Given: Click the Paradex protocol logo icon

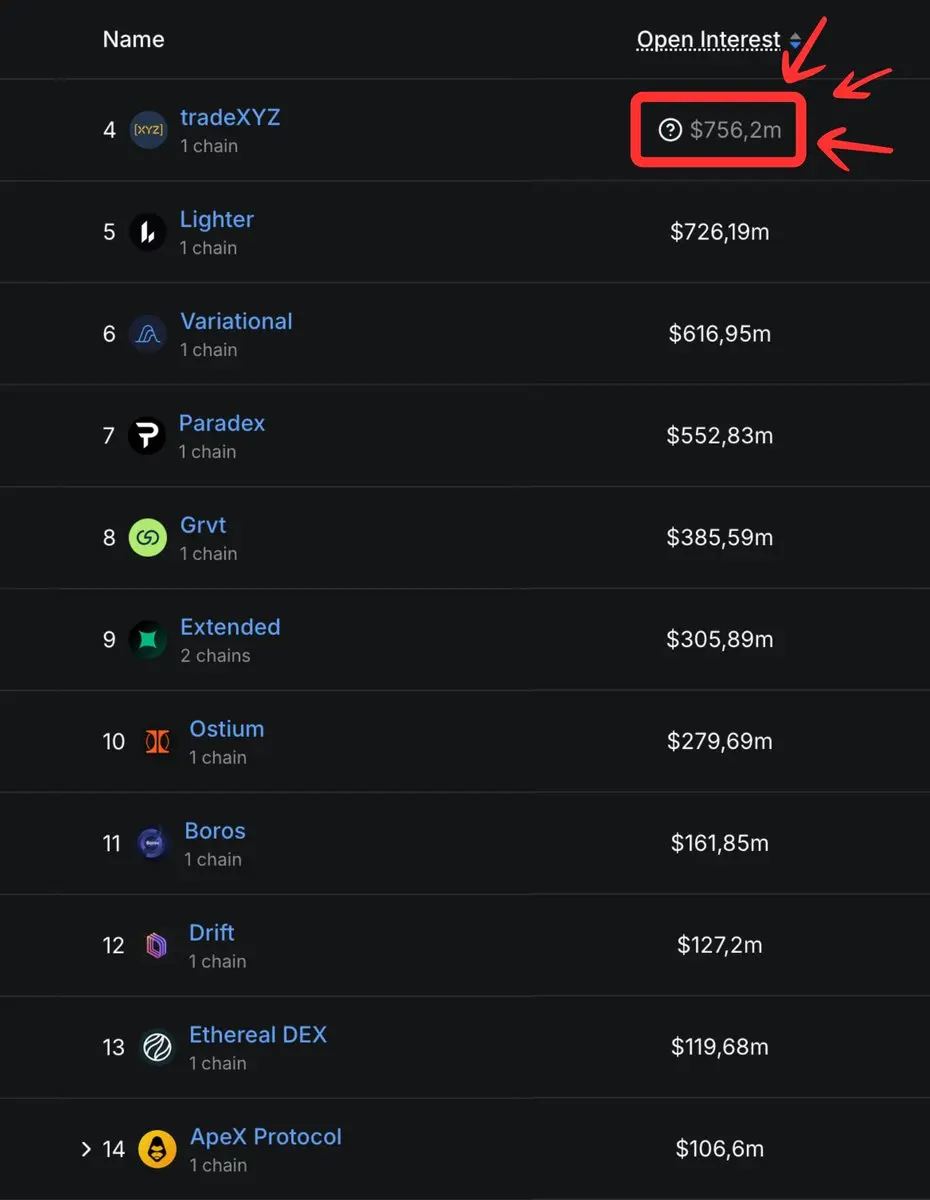Looking at the screenshot, I should coord(147,436).
